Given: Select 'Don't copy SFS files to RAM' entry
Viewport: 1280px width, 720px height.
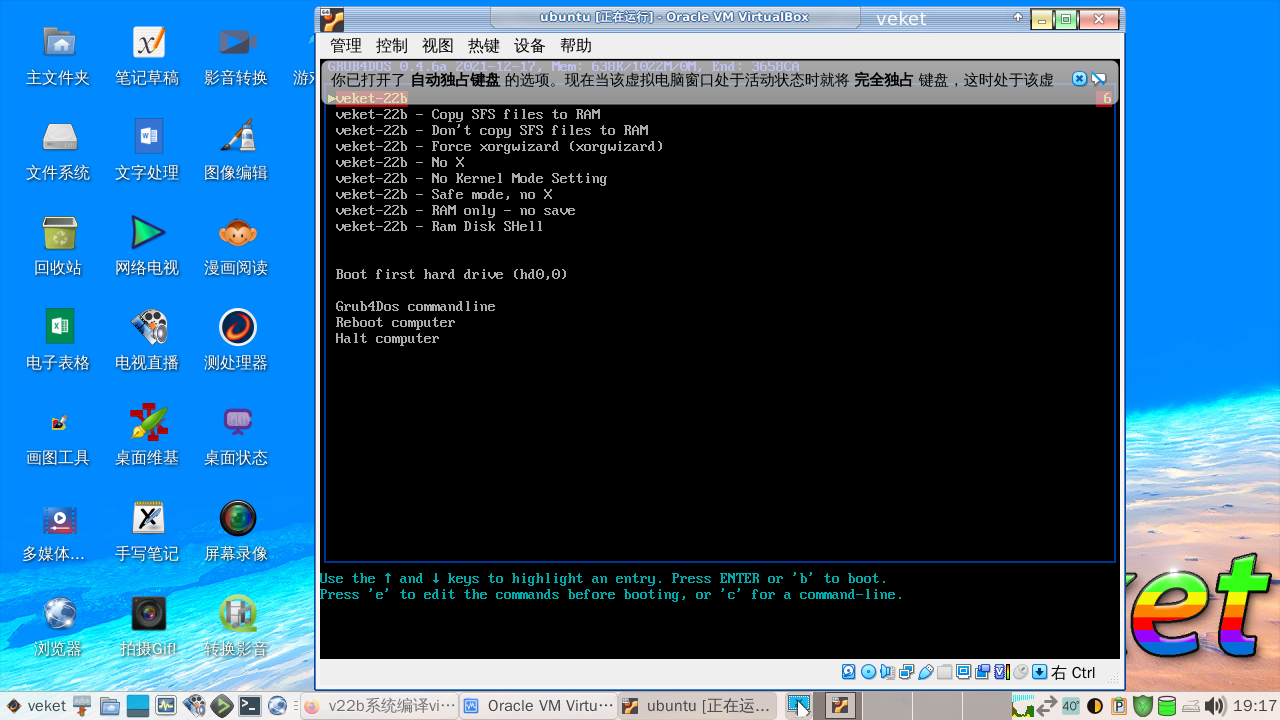Looking at the screenshot, I should point(492,130).
